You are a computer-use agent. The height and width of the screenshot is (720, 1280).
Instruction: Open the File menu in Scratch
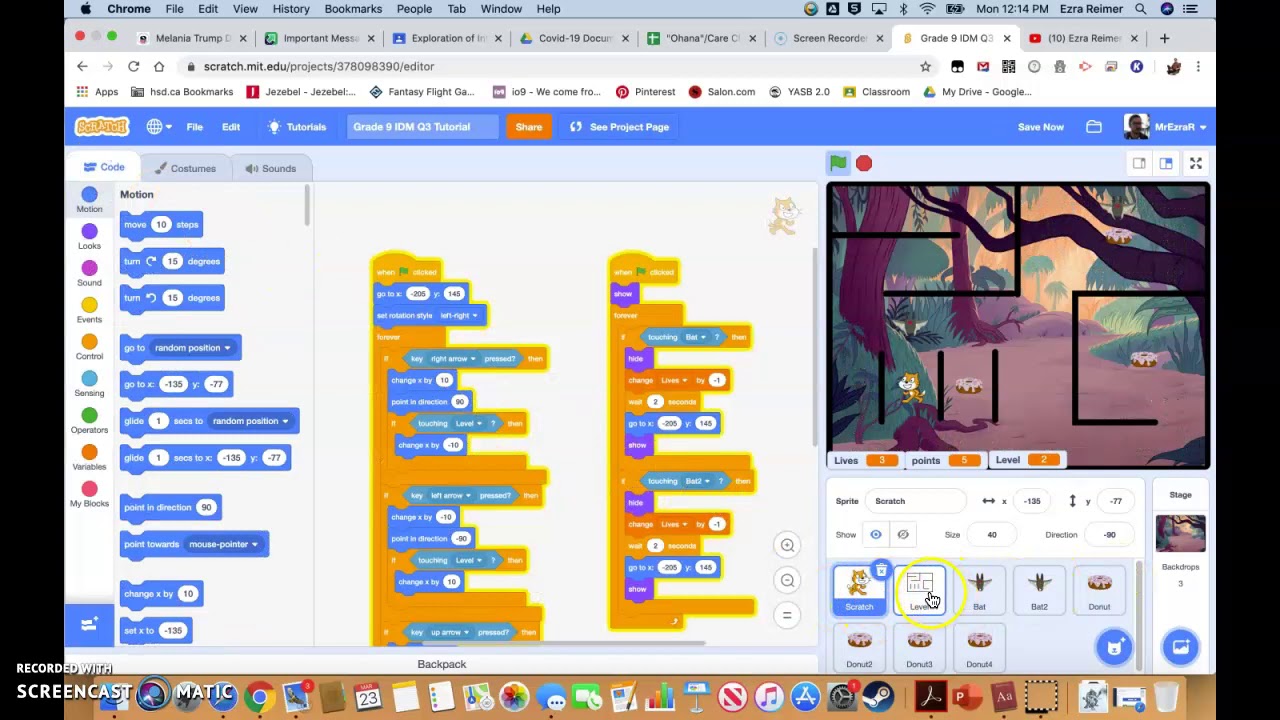(194, 127)
